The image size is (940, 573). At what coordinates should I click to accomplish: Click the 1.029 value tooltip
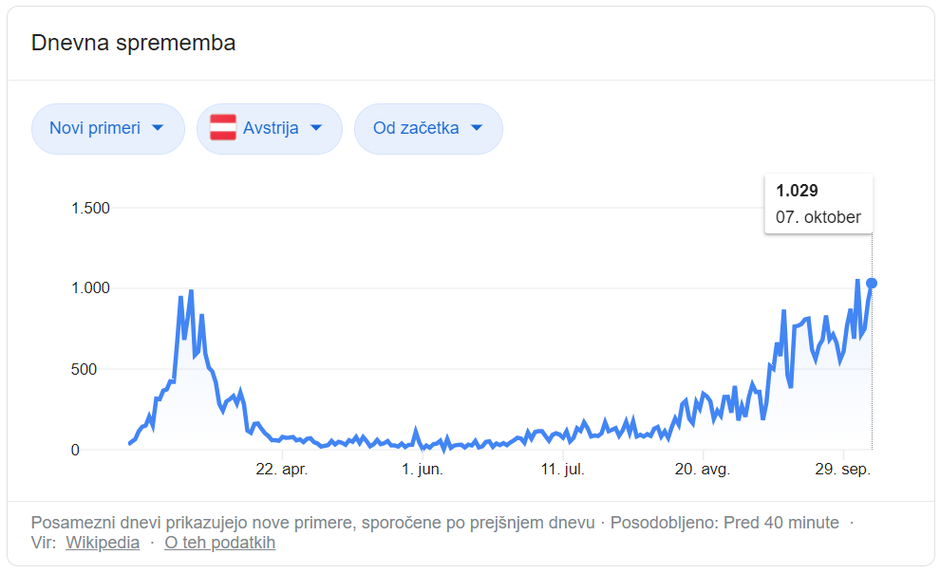click(x=818, y=204)
